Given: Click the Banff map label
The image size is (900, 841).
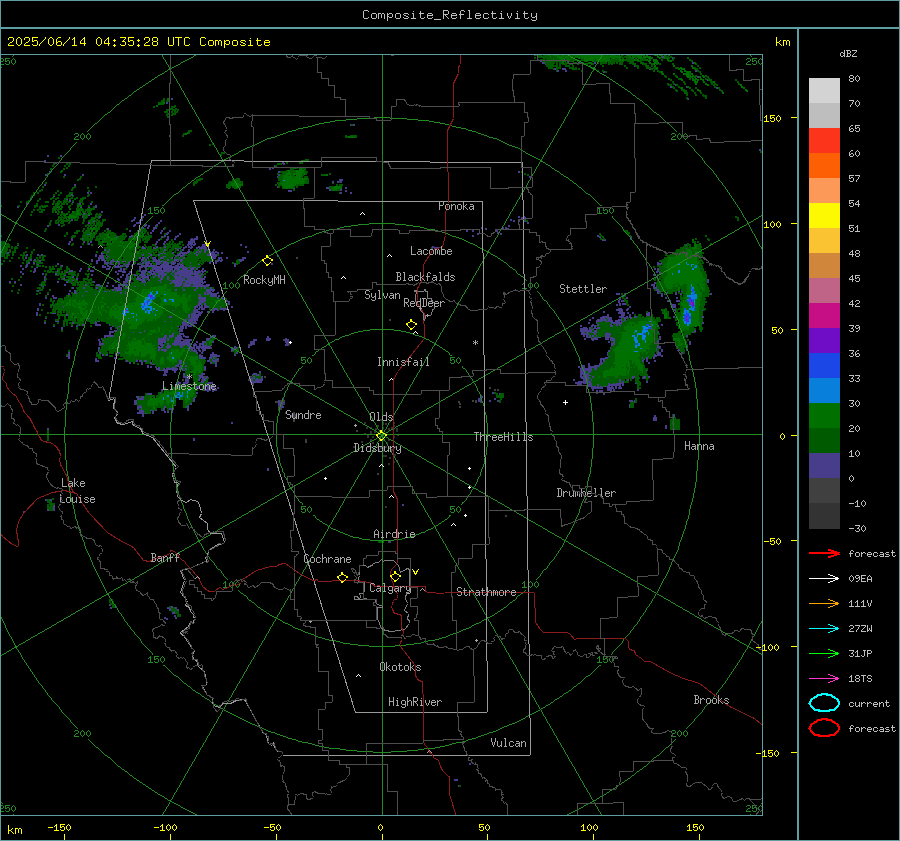Looking at the screenshot, I should click(x=165, y=558).
